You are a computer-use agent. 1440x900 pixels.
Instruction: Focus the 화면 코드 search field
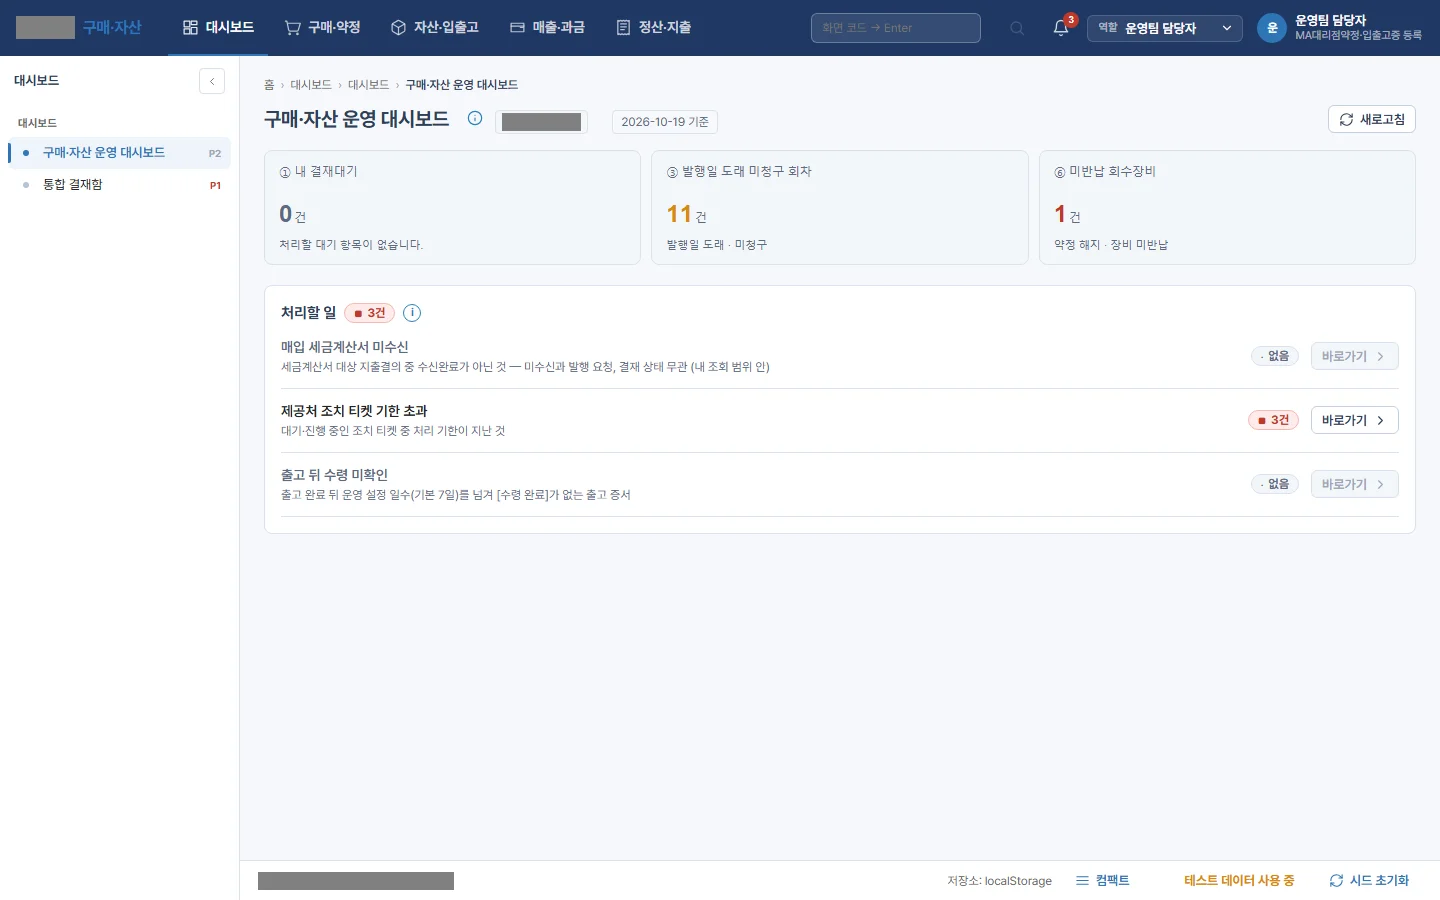896,28
